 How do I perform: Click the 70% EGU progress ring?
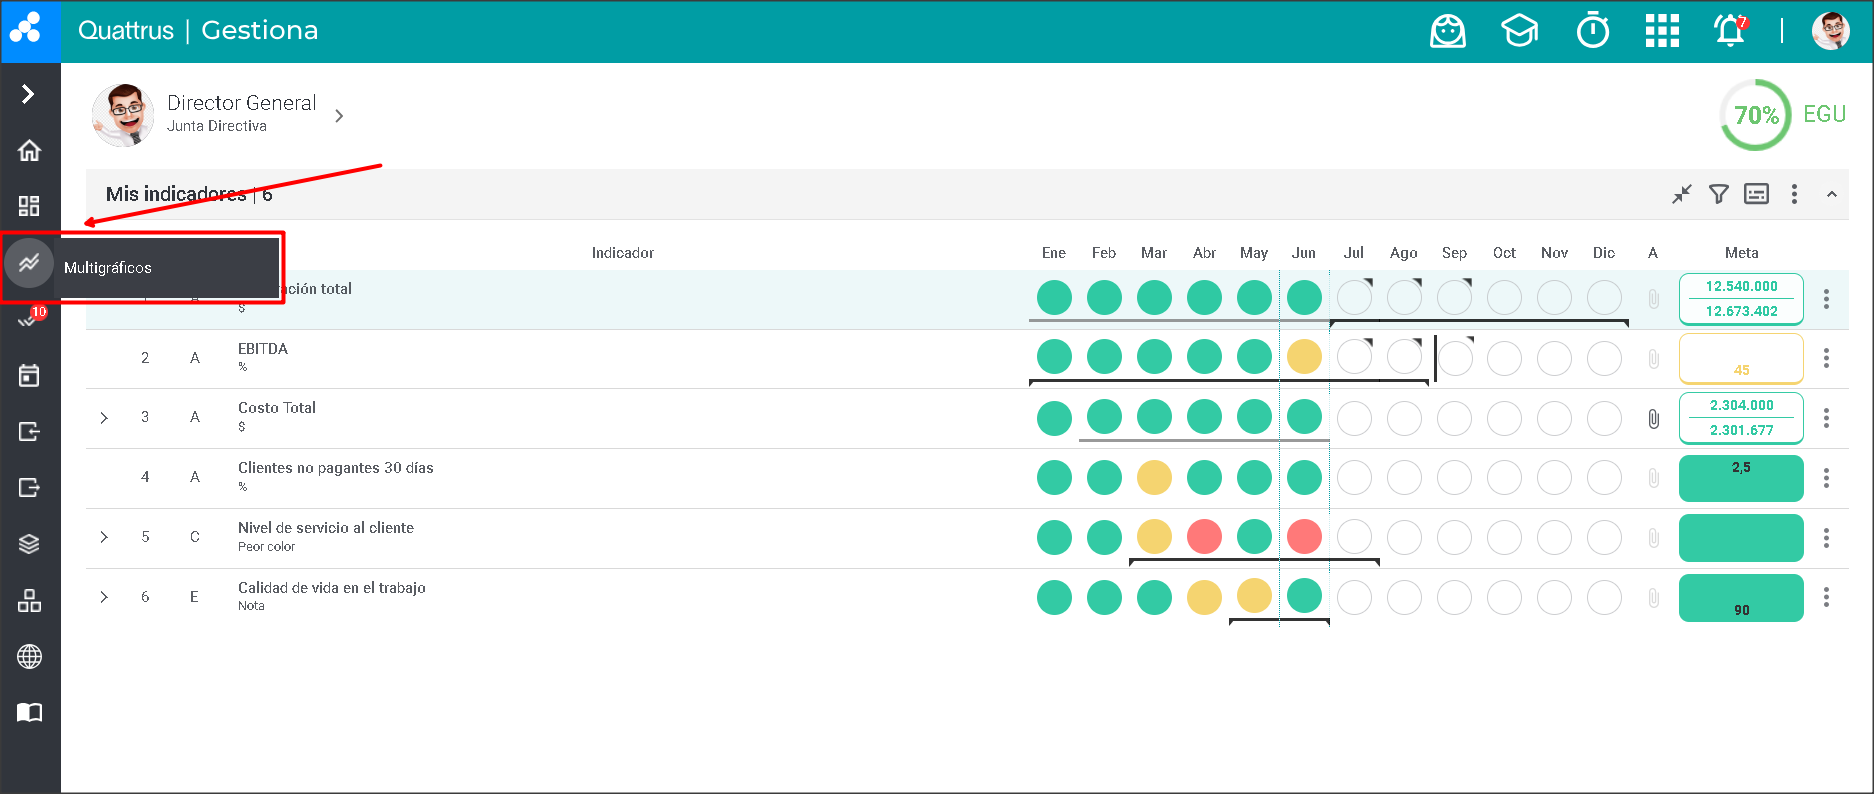pyautogui.click(x=1756, y=115)
